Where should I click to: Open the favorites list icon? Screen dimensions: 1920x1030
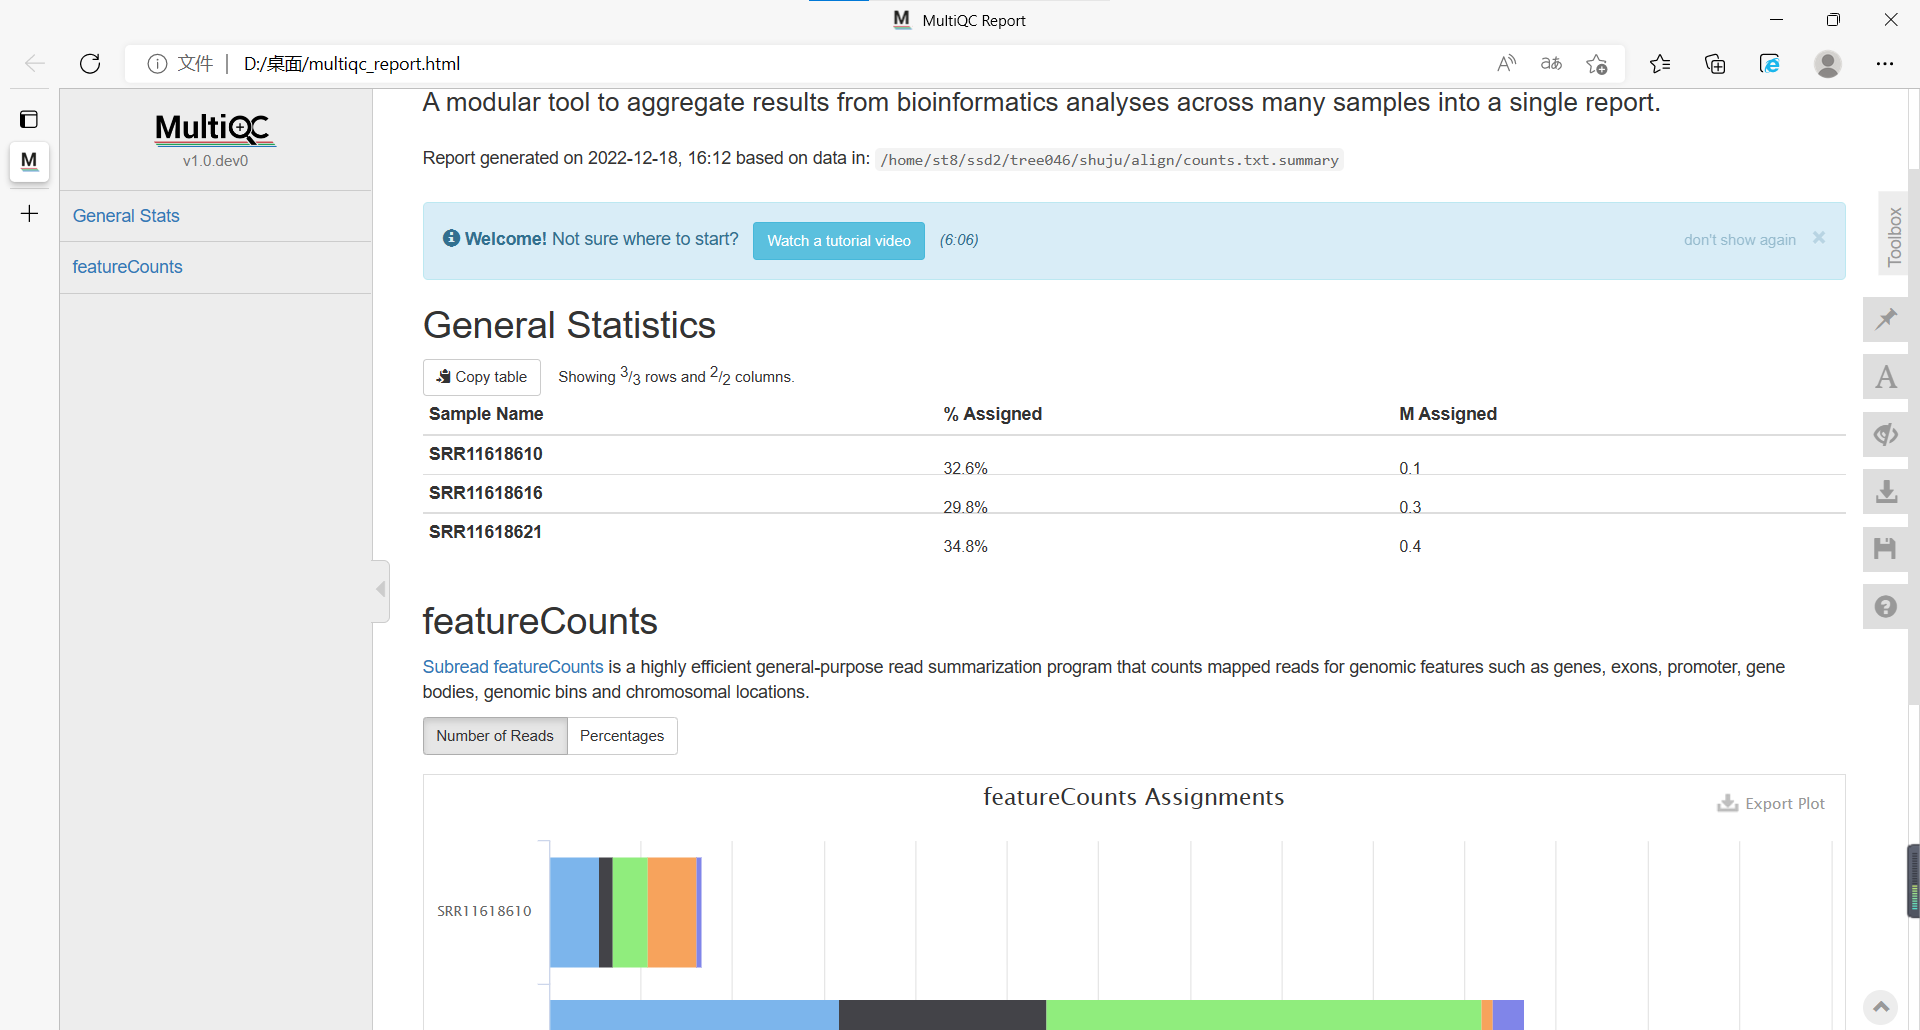coord(1660,64)
